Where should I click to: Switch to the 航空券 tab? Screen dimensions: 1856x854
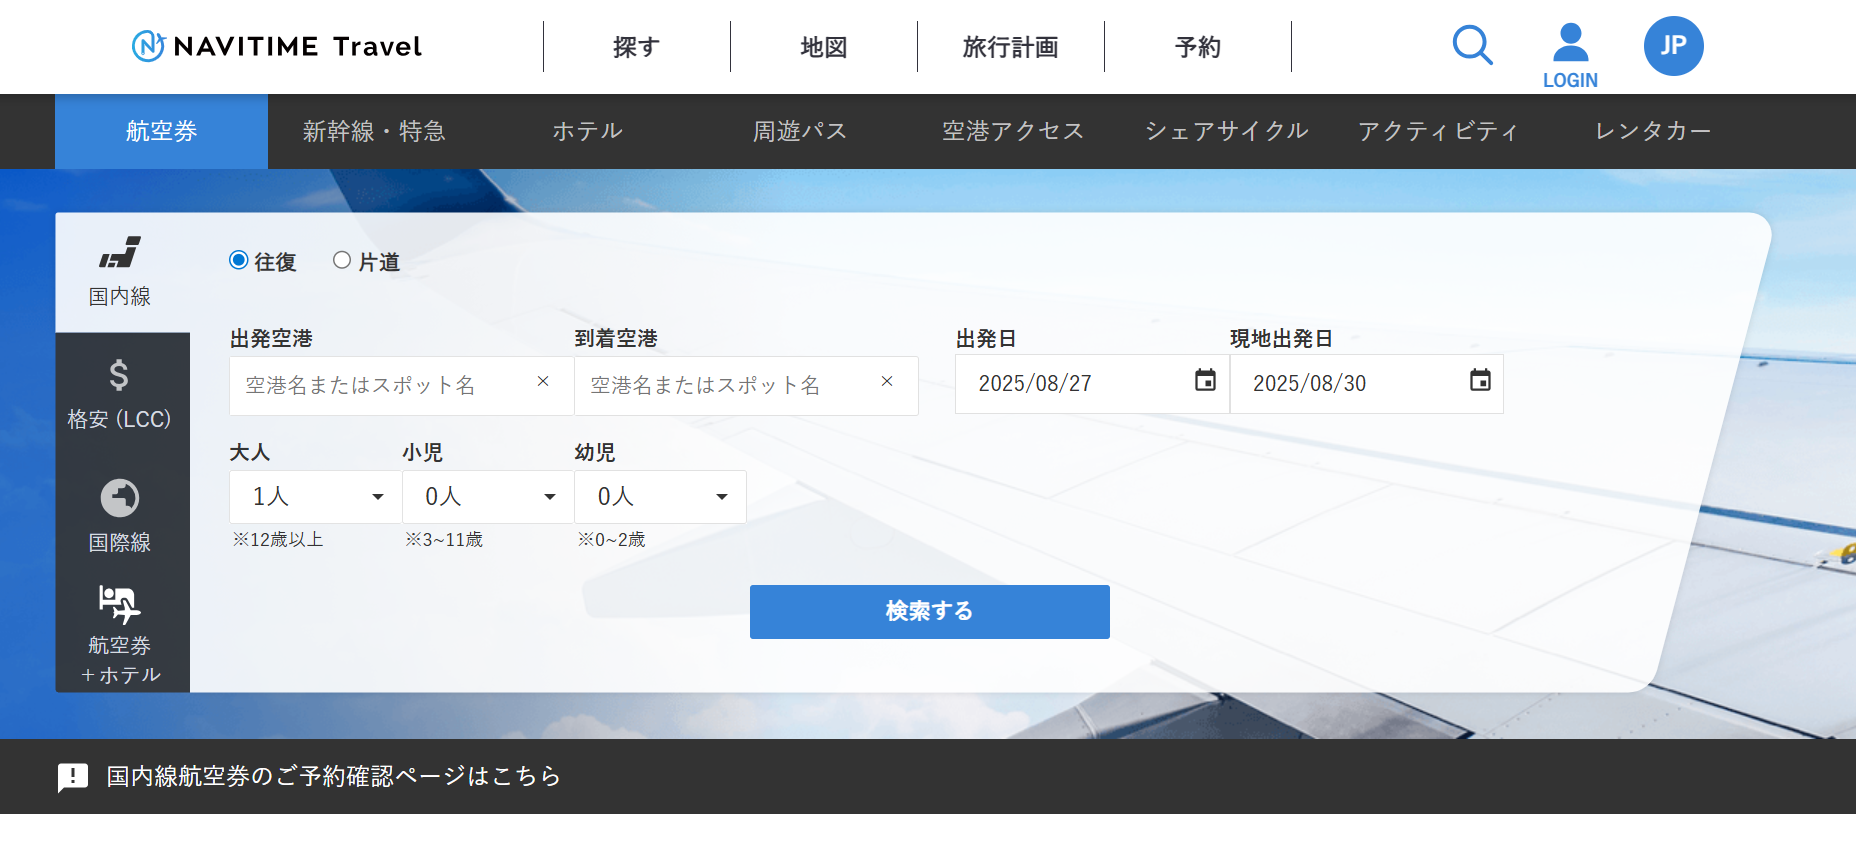(161, 131)
